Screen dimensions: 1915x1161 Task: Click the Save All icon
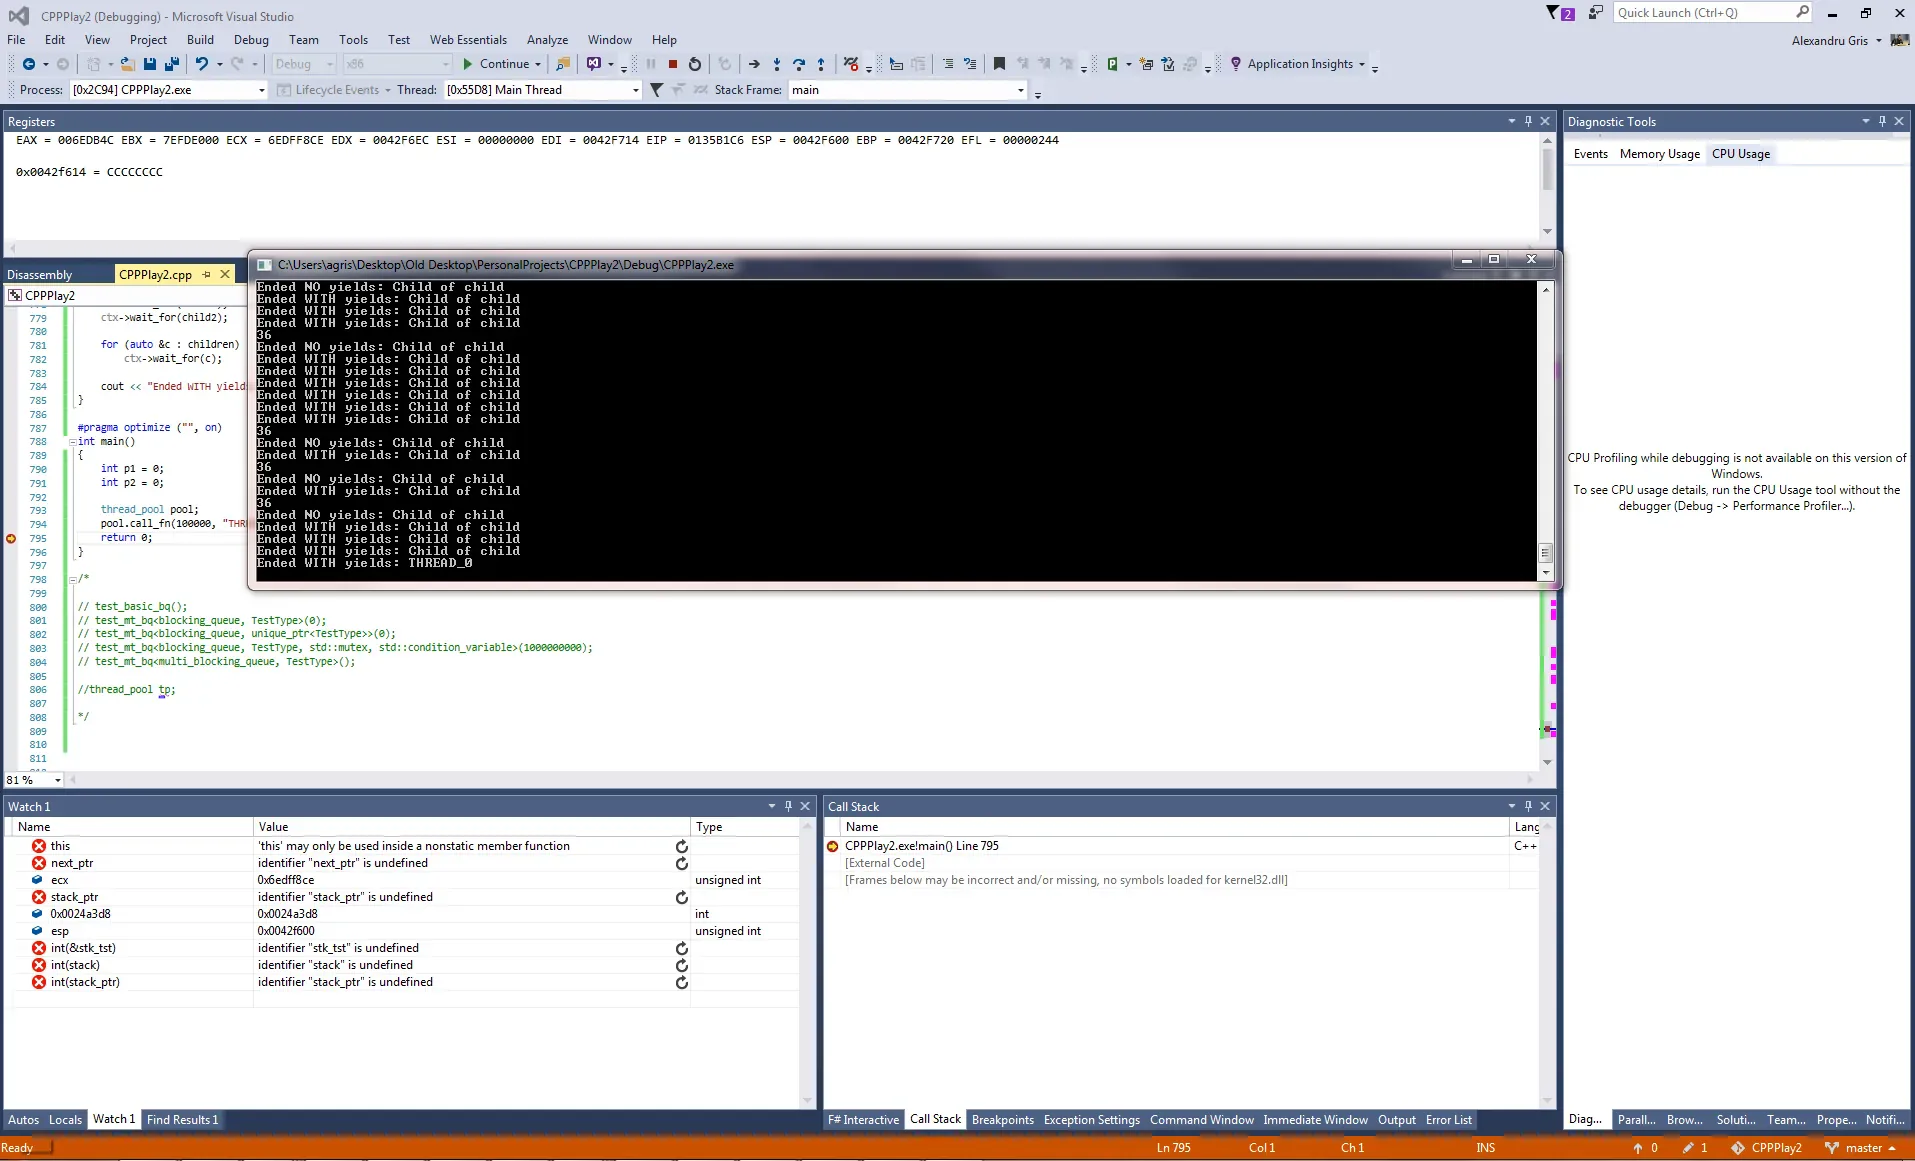(171, 64)
